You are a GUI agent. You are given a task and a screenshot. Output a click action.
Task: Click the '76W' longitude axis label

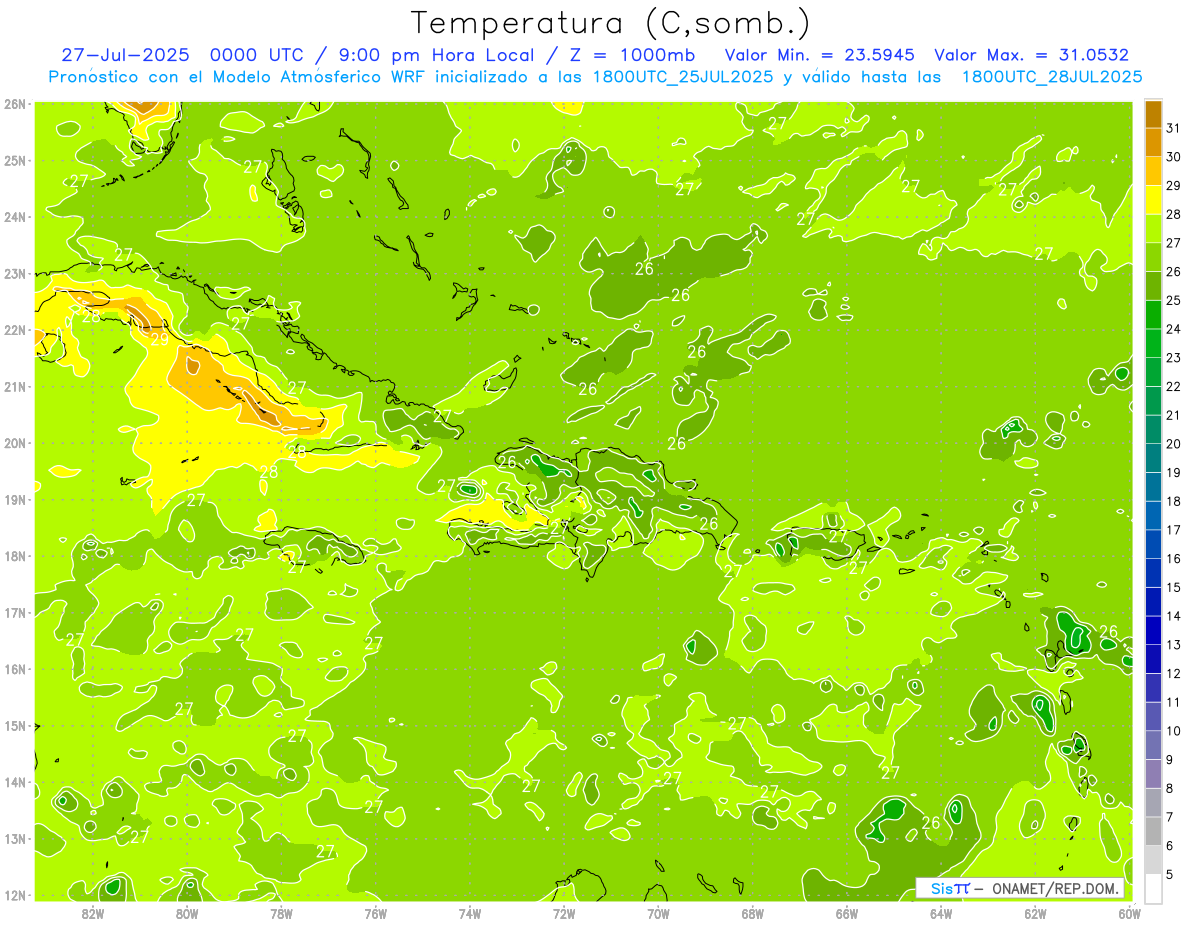tap(375, 913)
